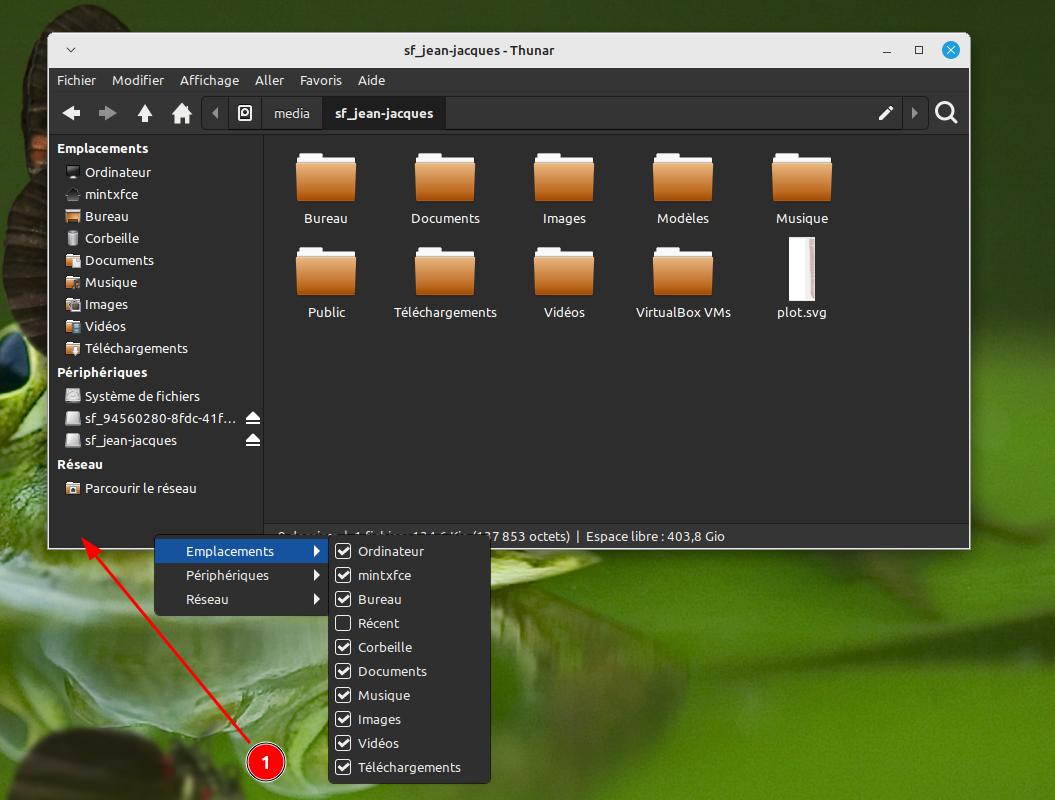Image resolution: width=1055 pixels, height=800 pixels.
Task: Open the Aide menu
Action: coord(371,80)
